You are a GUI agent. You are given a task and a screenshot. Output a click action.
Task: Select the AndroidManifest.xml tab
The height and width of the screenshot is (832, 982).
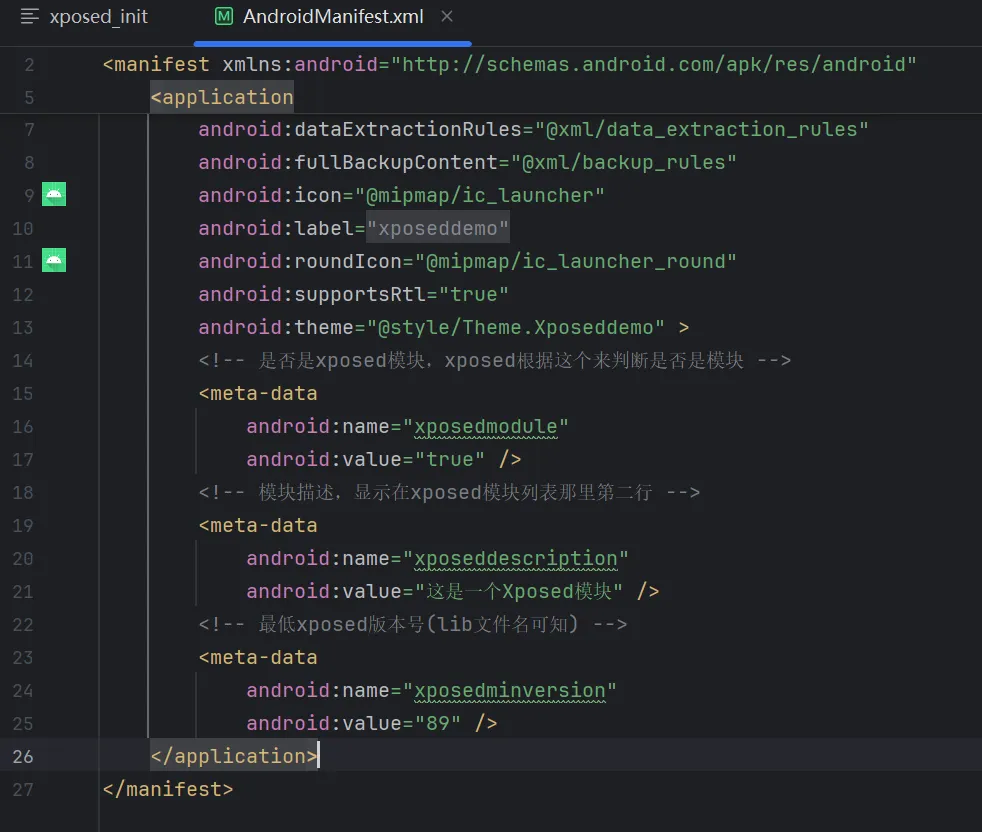coord(333,17)
